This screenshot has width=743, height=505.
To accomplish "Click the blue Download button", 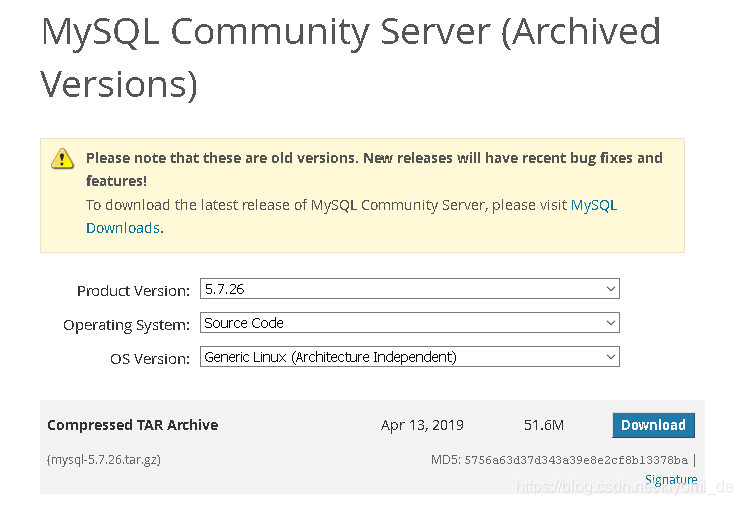I will click(653, 425).
